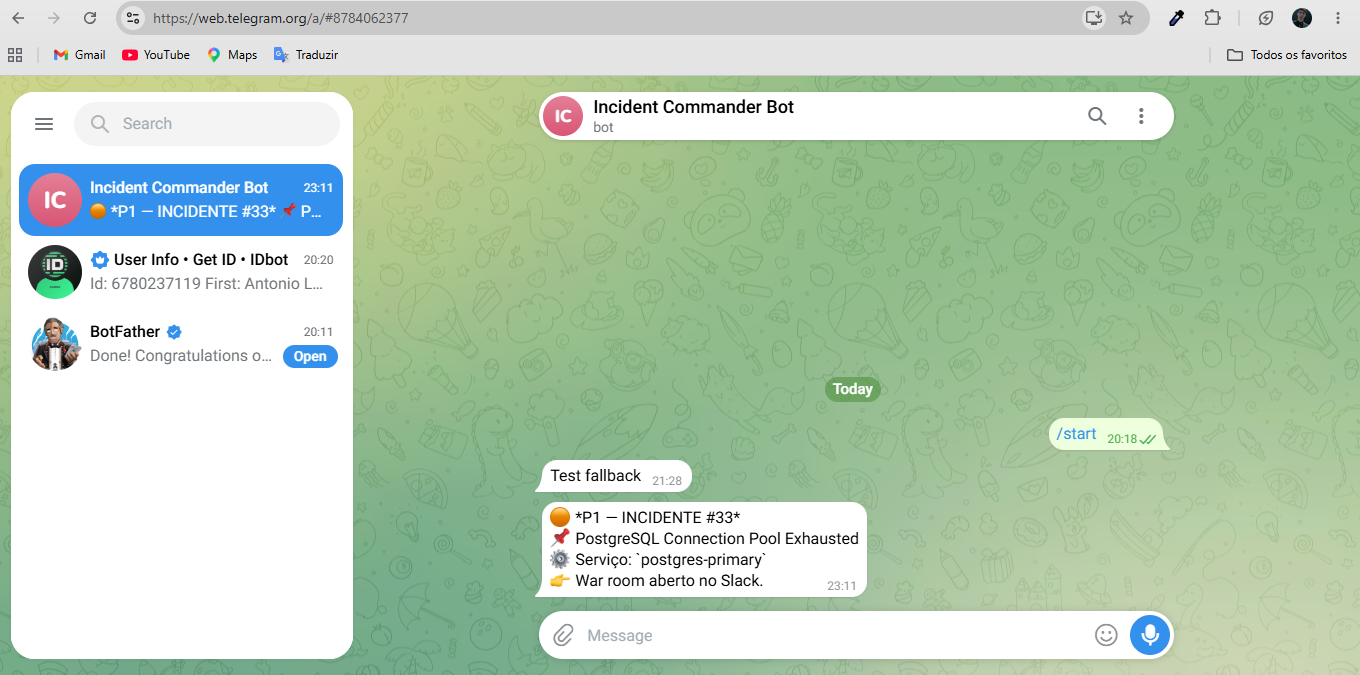Click the Incident Commander Bot header avatar
Viewport: 1360px width, 675px height.
(x=563, y=116)
